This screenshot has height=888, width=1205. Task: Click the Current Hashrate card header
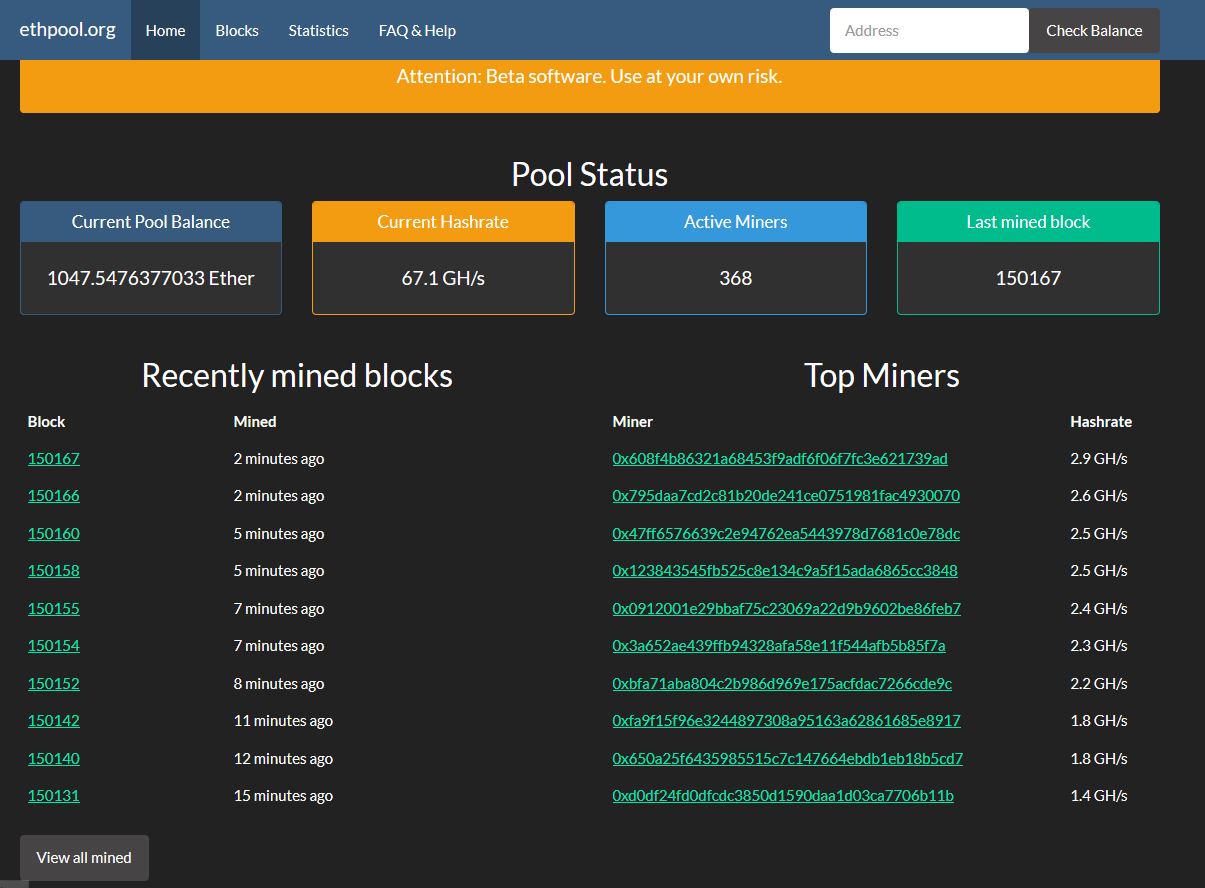pos(443,222)
